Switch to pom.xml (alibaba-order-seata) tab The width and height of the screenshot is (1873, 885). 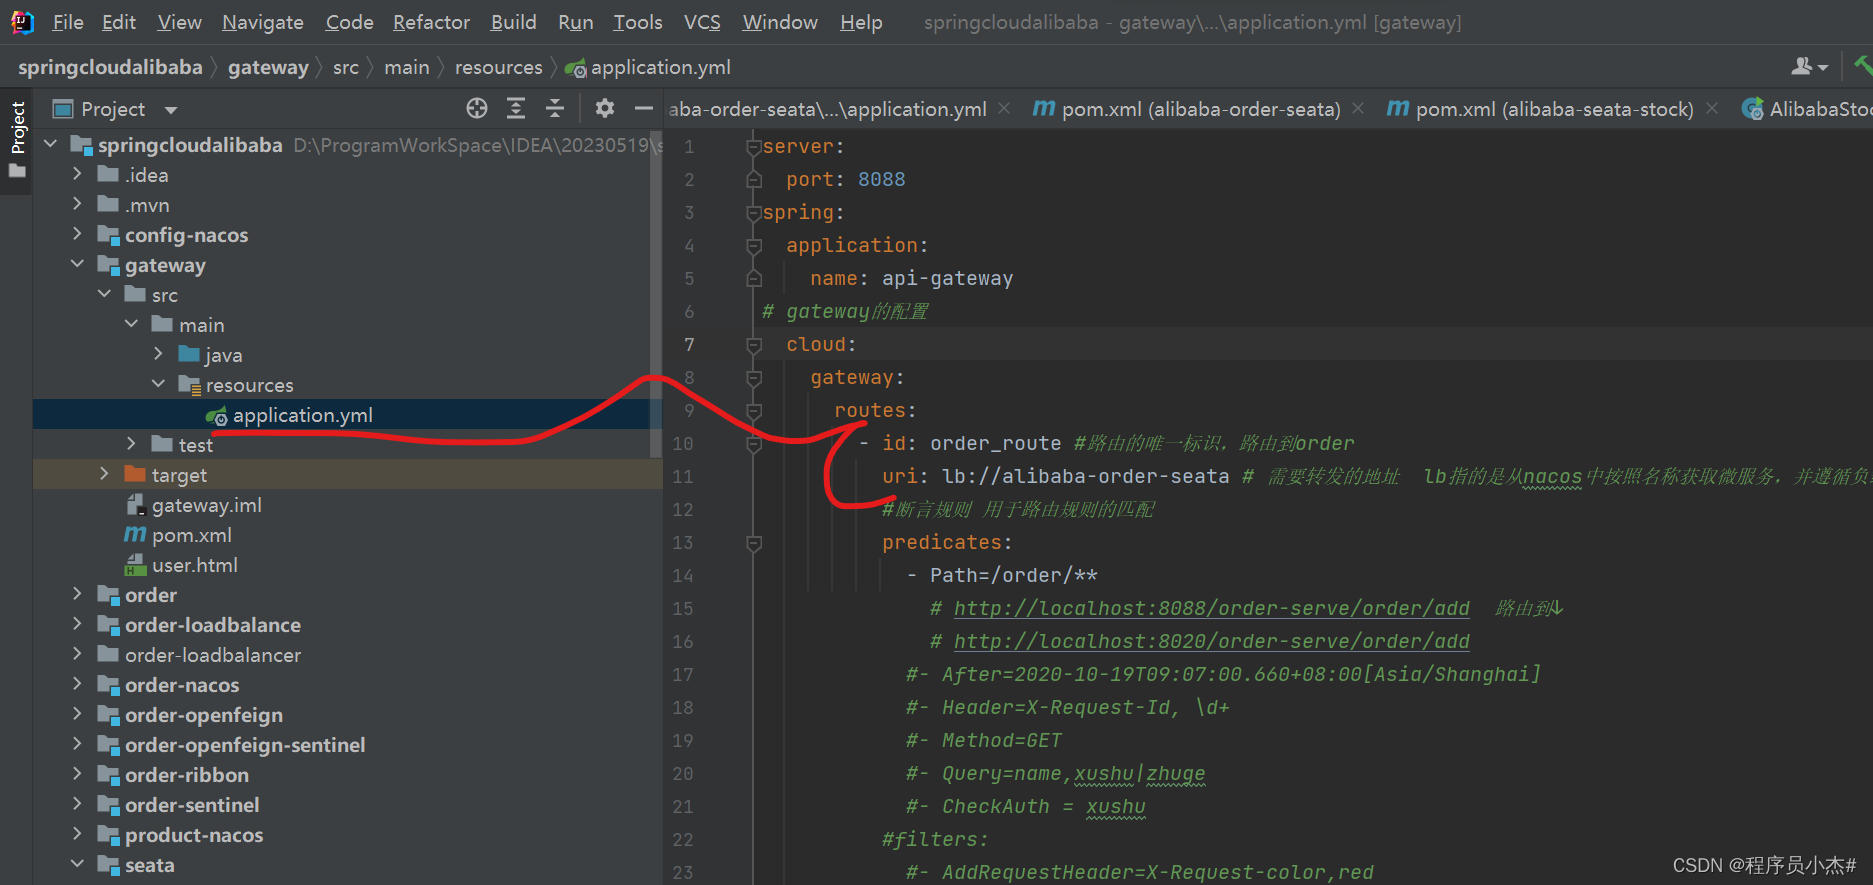click(x=1187, y=108)
